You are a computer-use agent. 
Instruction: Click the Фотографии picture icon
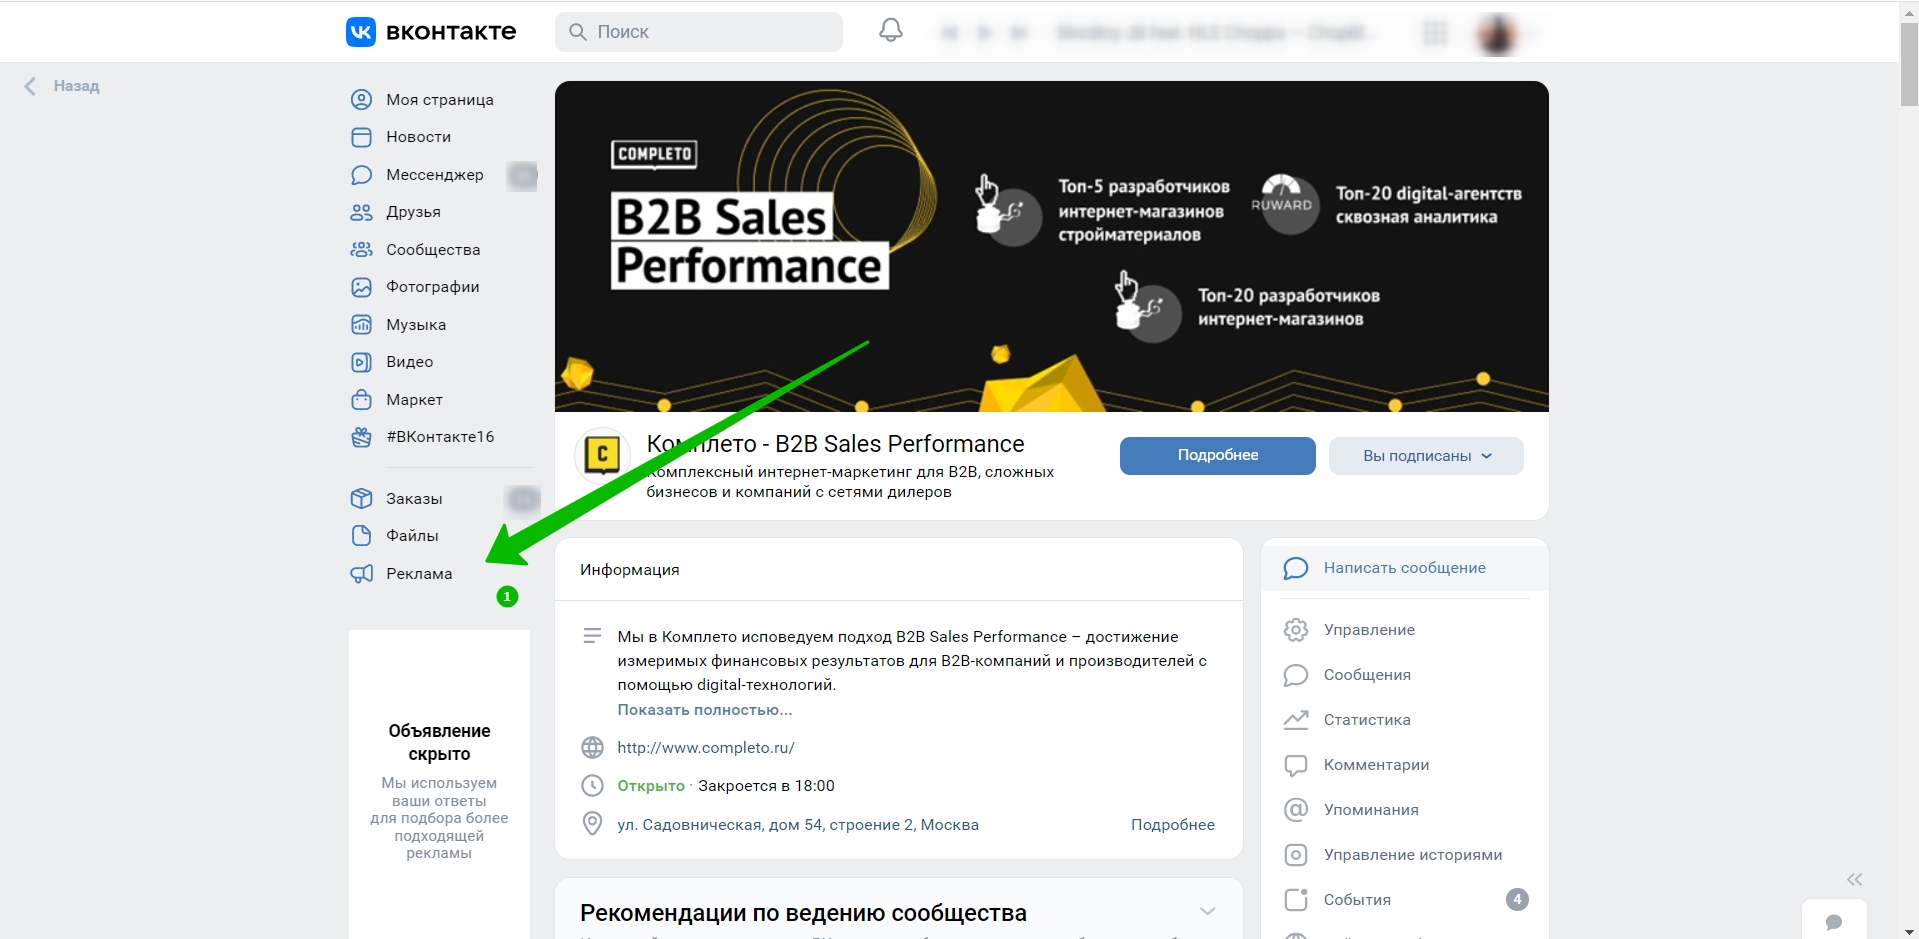click(361, 287)
